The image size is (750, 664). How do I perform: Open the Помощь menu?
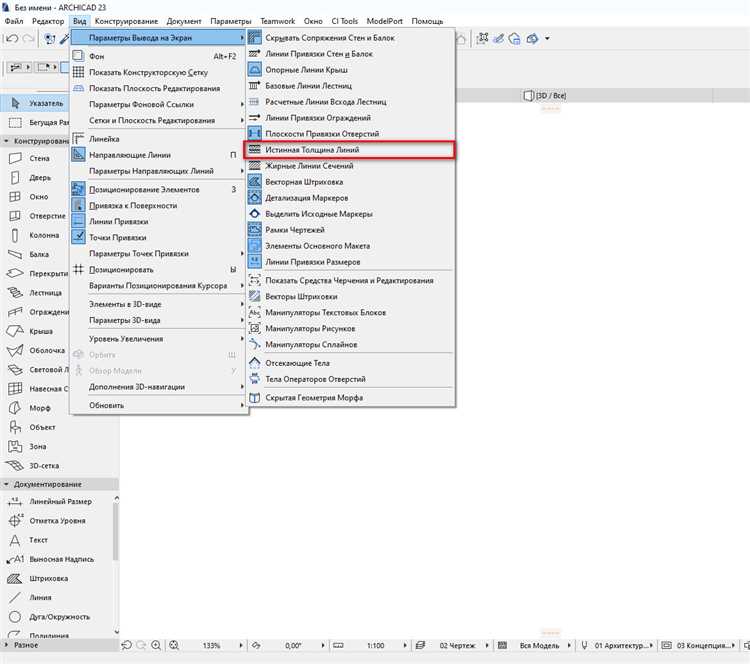coord(427,21)
